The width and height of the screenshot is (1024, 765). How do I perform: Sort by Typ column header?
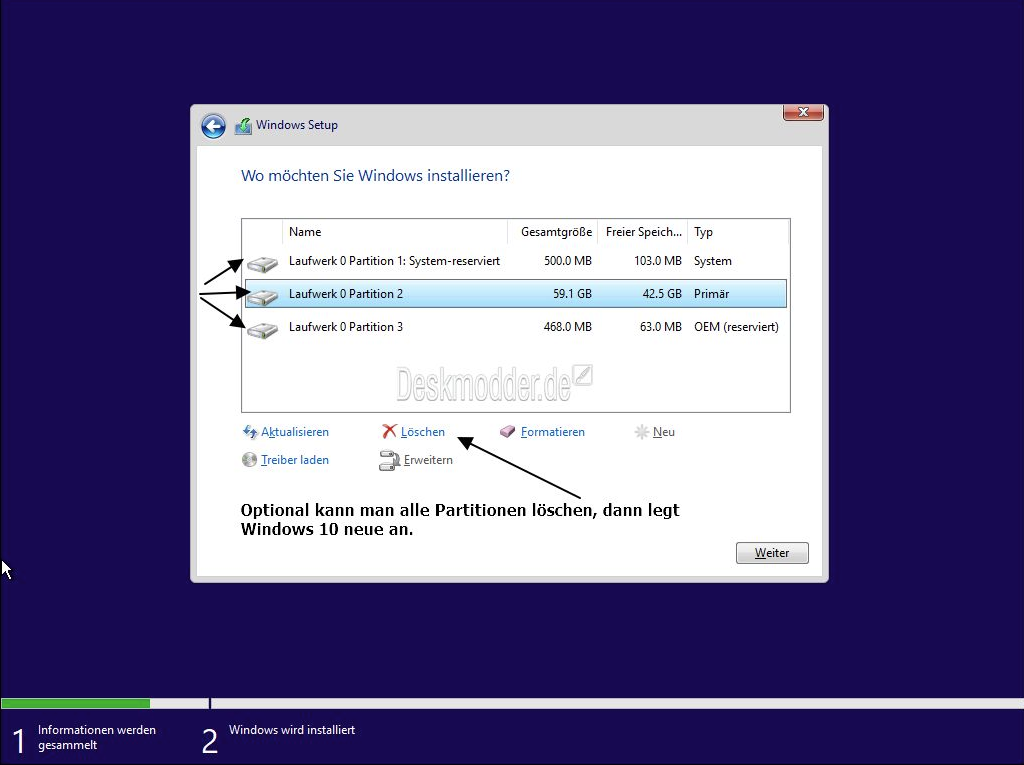click(738, 232)
